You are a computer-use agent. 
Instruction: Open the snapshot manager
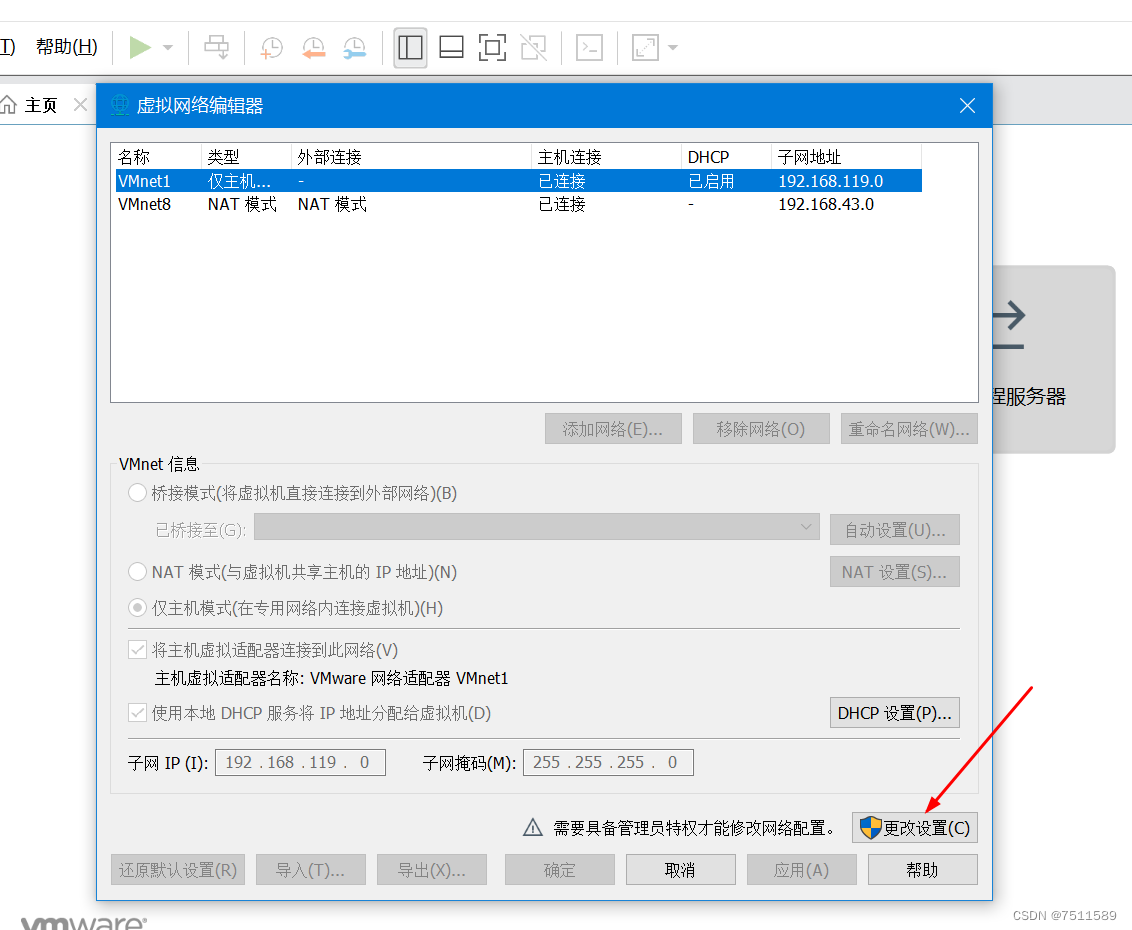355,47
